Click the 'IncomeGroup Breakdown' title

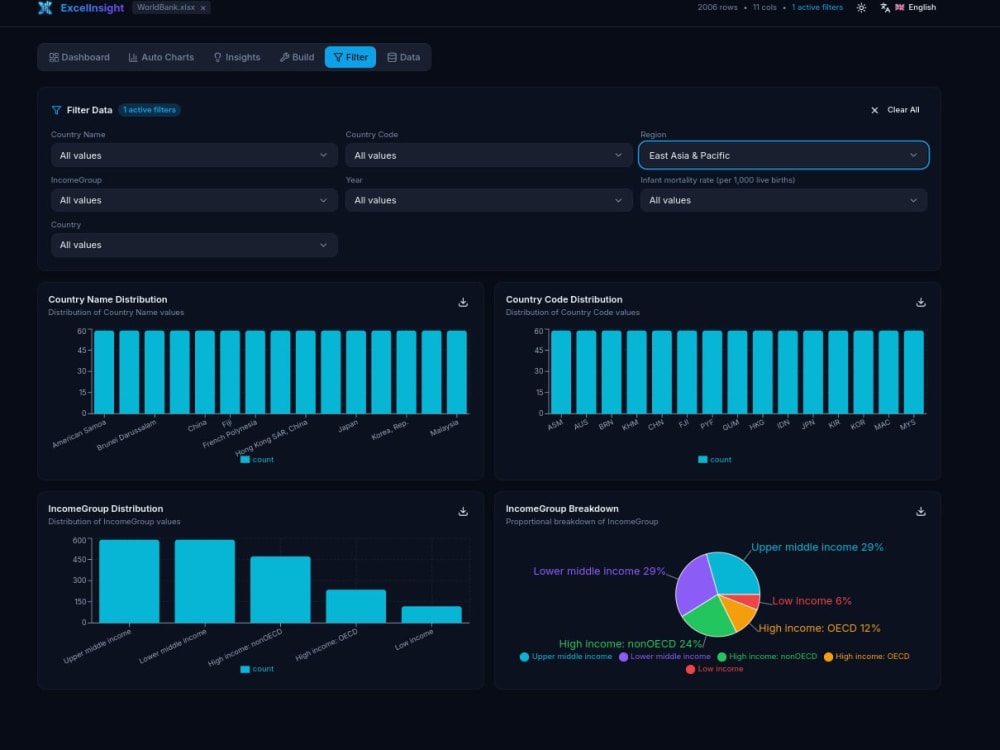(562, 508)
